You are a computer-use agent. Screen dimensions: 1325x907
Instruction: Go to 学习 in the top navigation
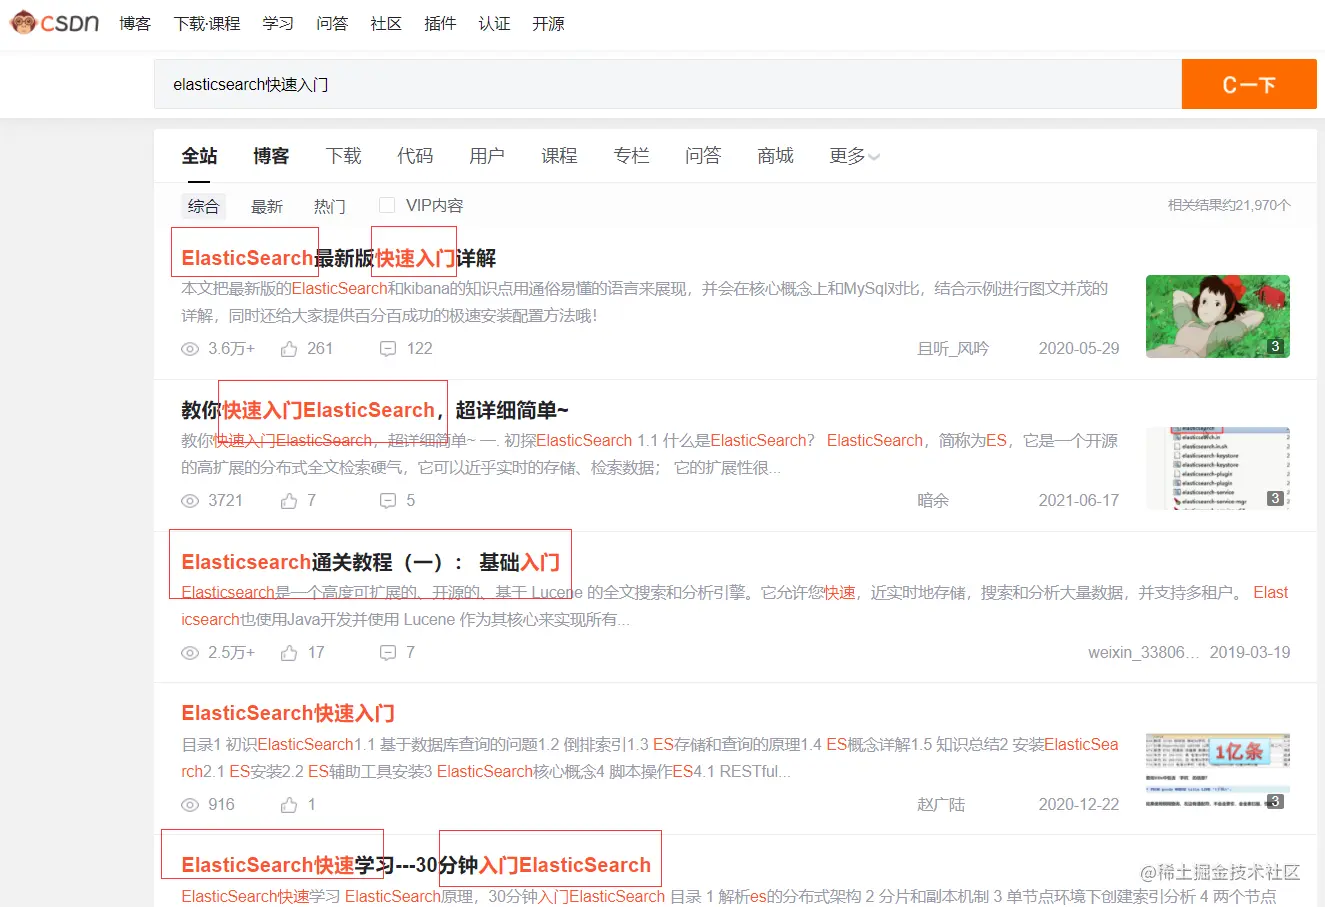pos(278,23)
